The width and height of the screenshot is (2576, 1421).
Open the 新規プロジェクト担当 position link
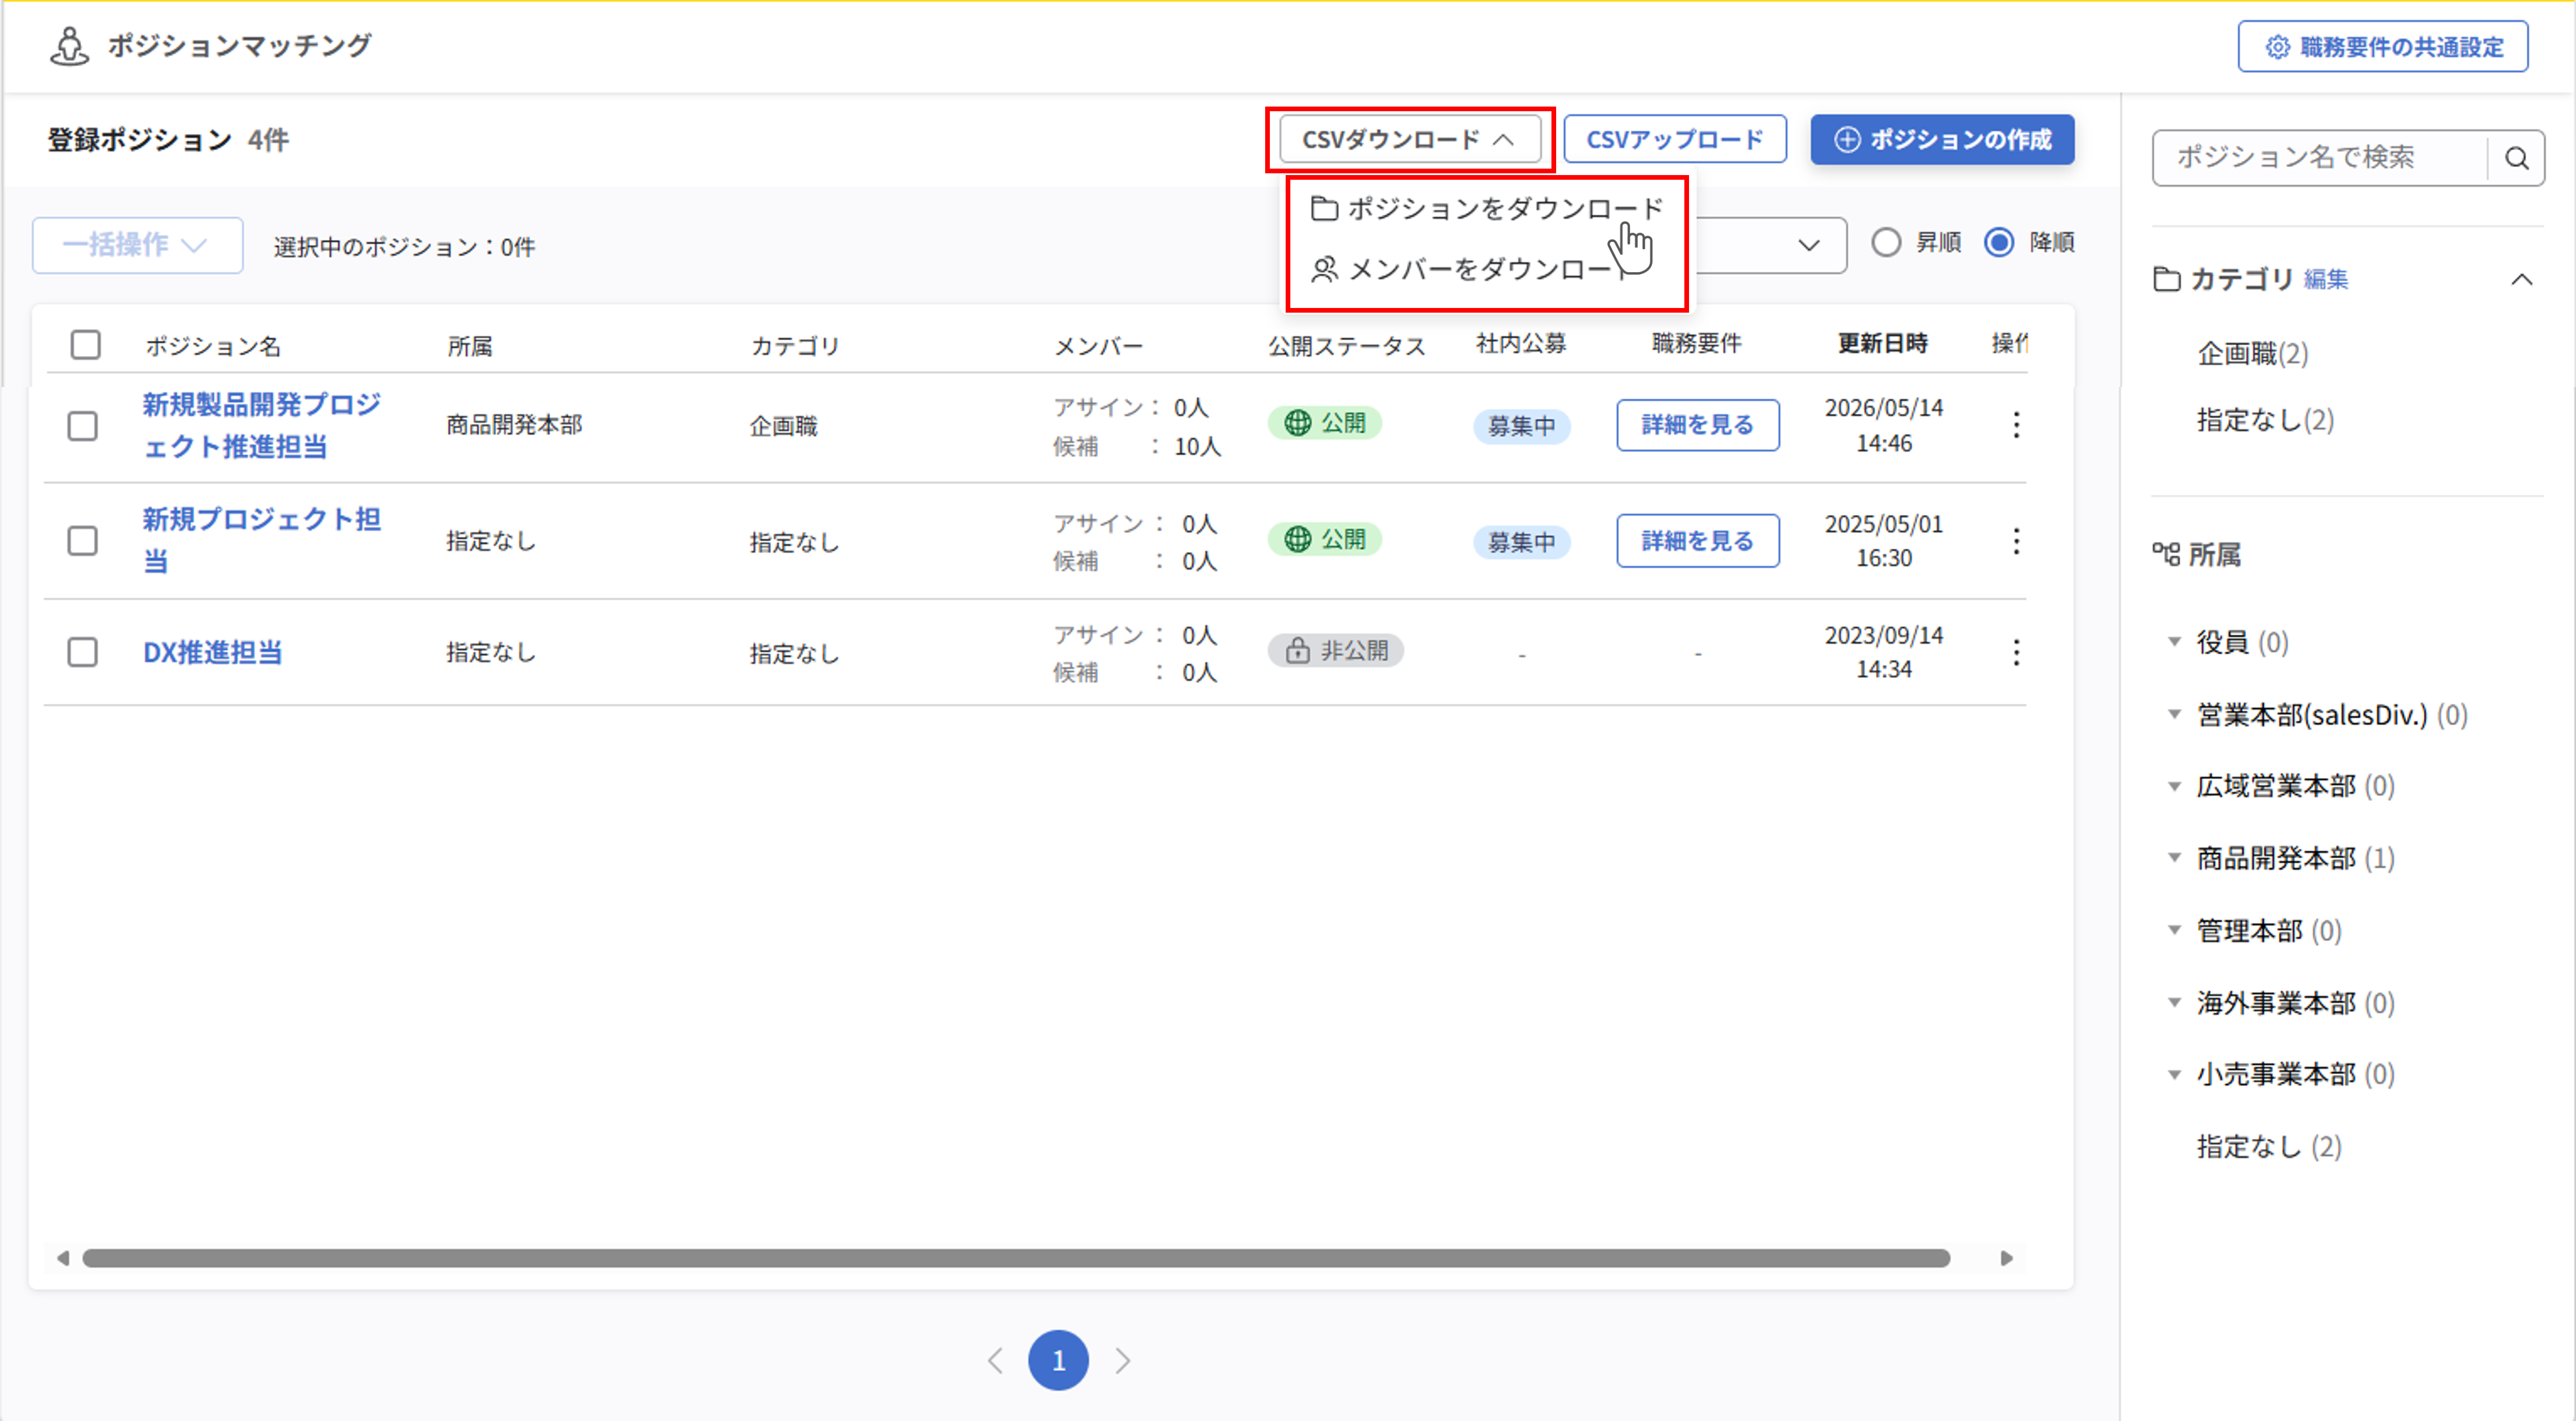261,540
